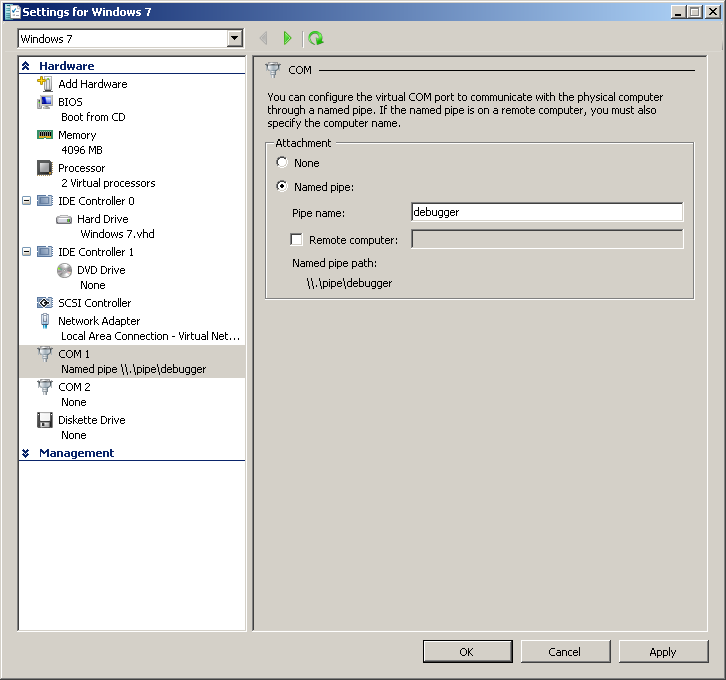The width and height of the screenshot is (726, 680).
Task: Click the settings window title icon
Action: 13,12
